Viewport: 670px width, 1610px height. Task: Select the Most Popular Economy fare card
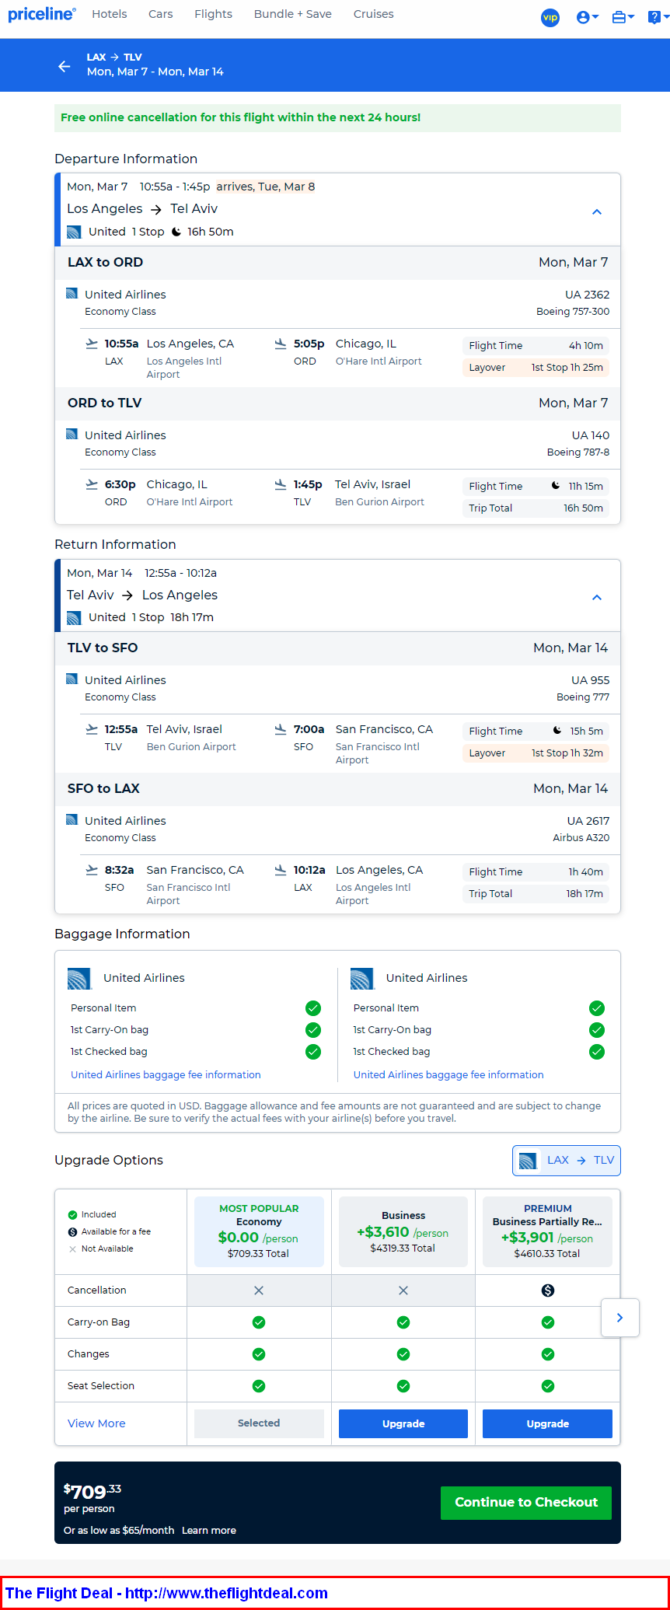point(259,1231)
